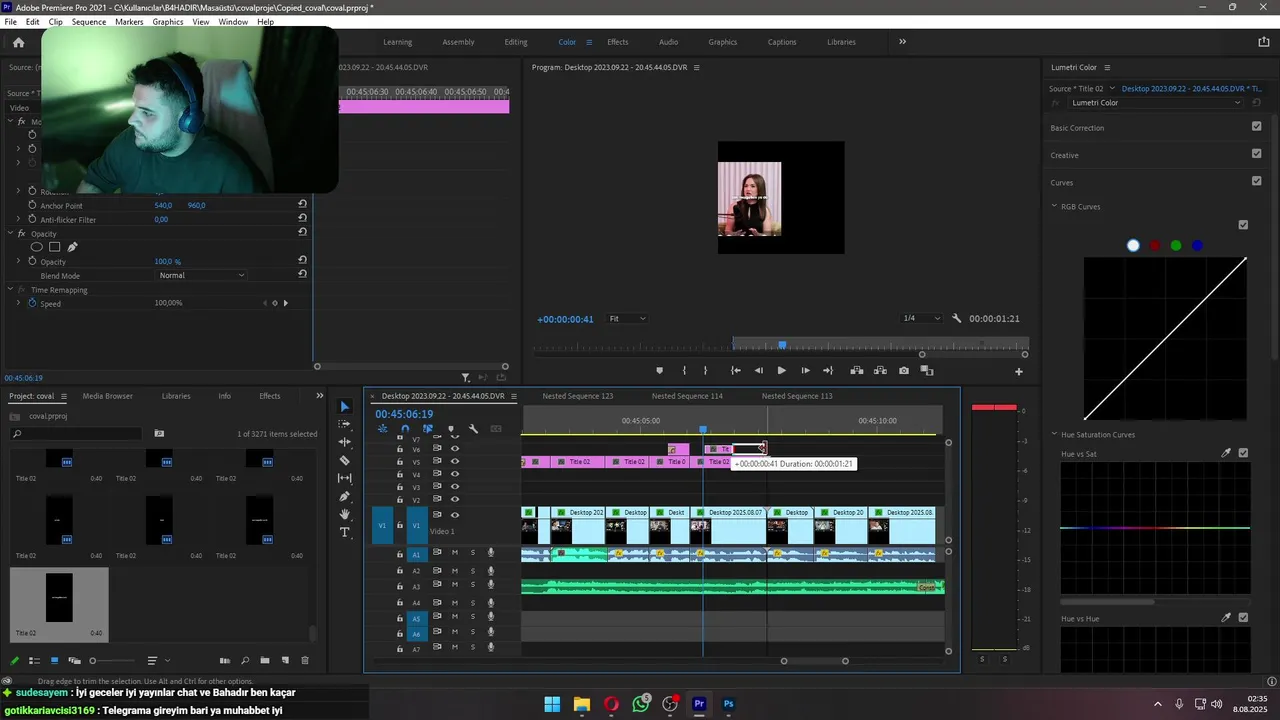Viewport: 1280px width, 720px height.
Task: Toggle Basic Correction checkbox in Lumetri
Action: [x=1256, y=127]
